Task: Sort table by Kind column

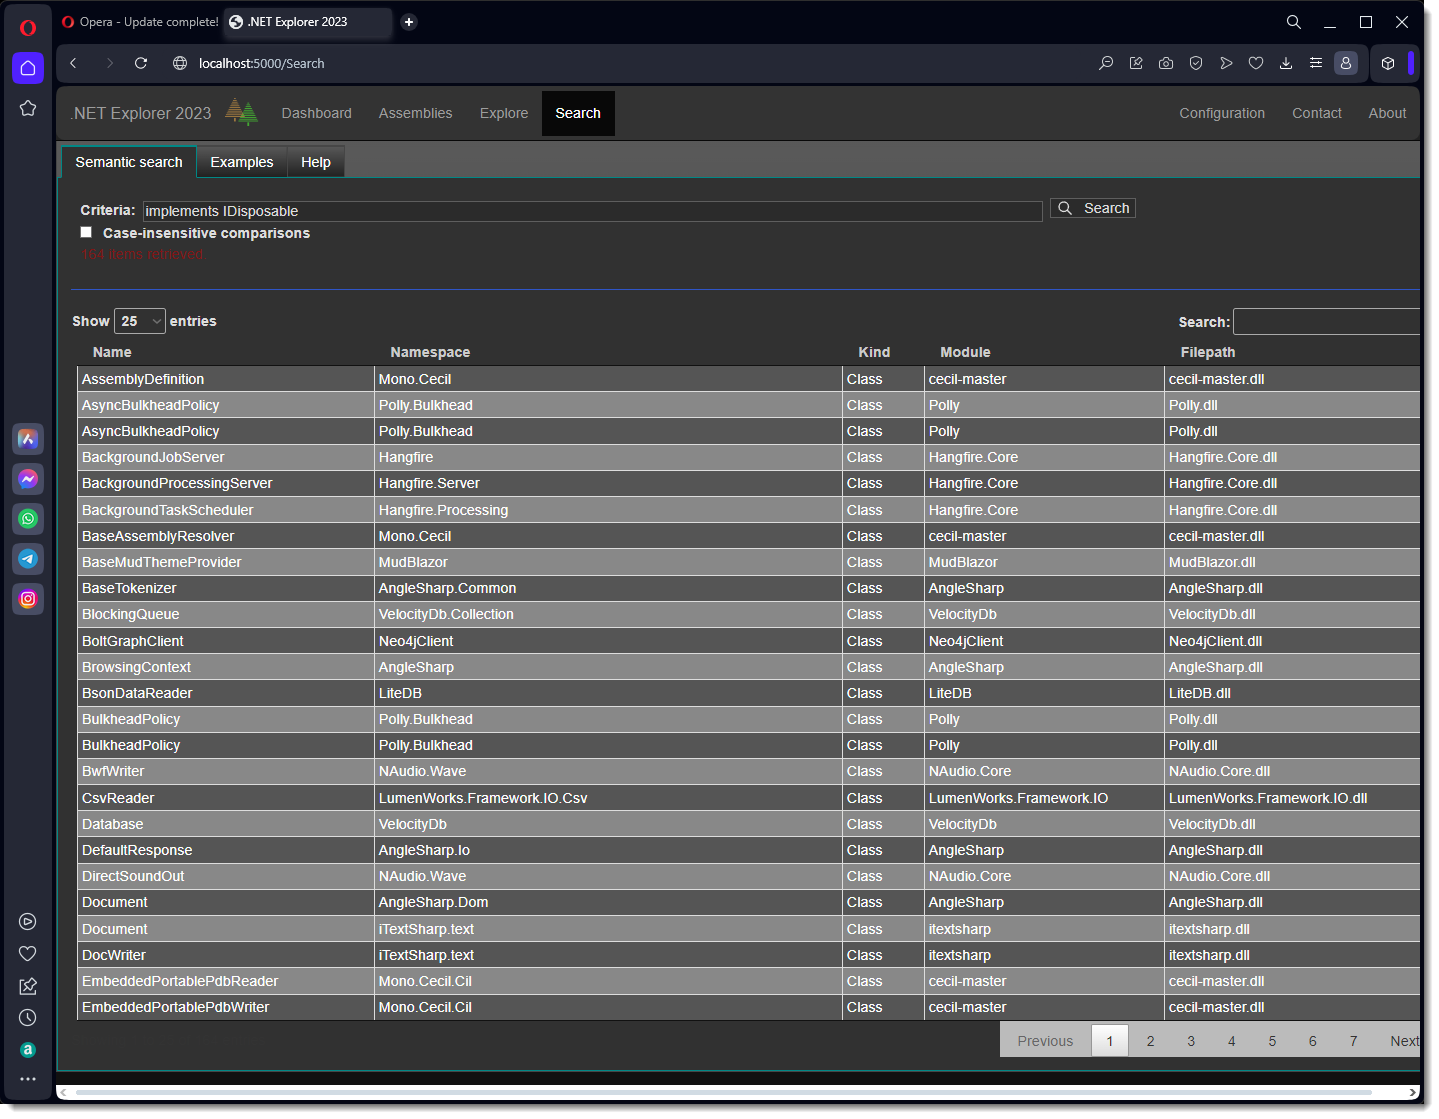Action: (x=874, y=352)
